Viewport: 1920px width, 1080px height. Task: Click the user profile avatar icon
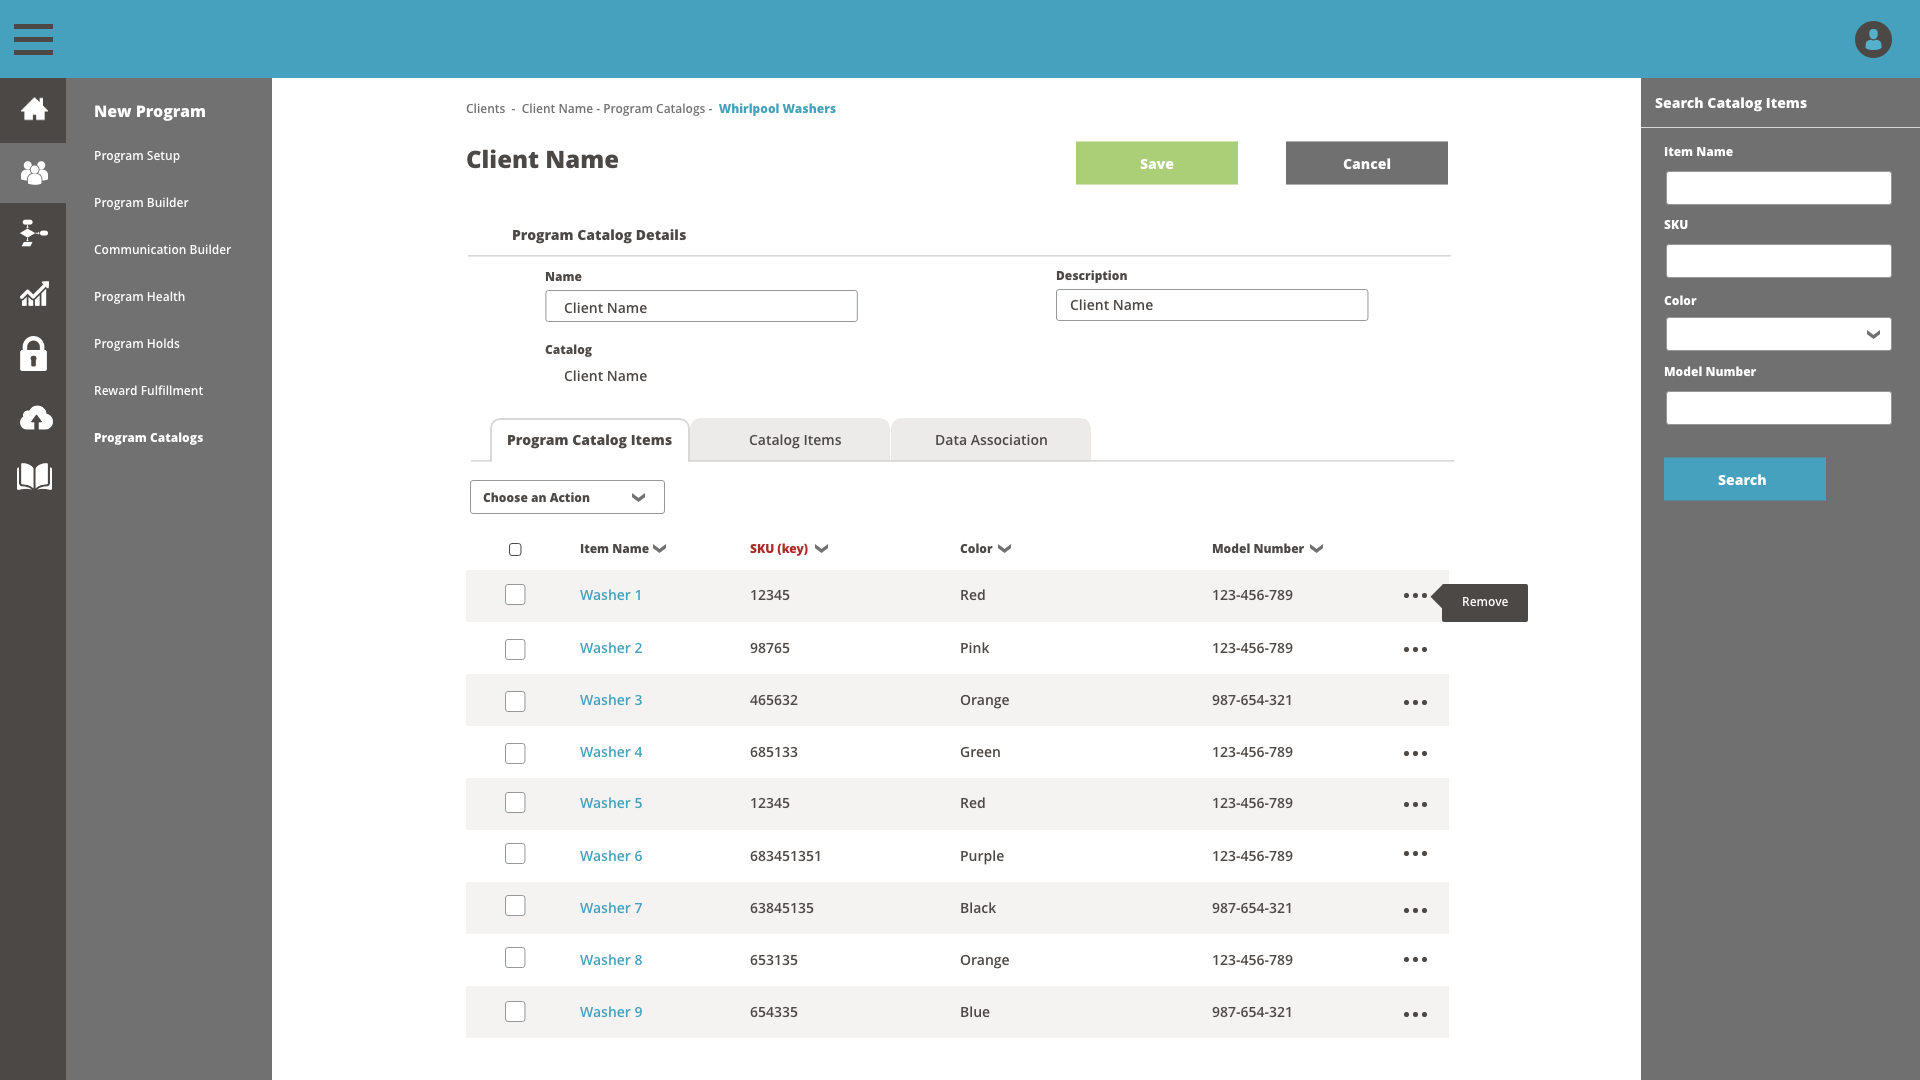pyautogui.click(x=1872, y=39)
